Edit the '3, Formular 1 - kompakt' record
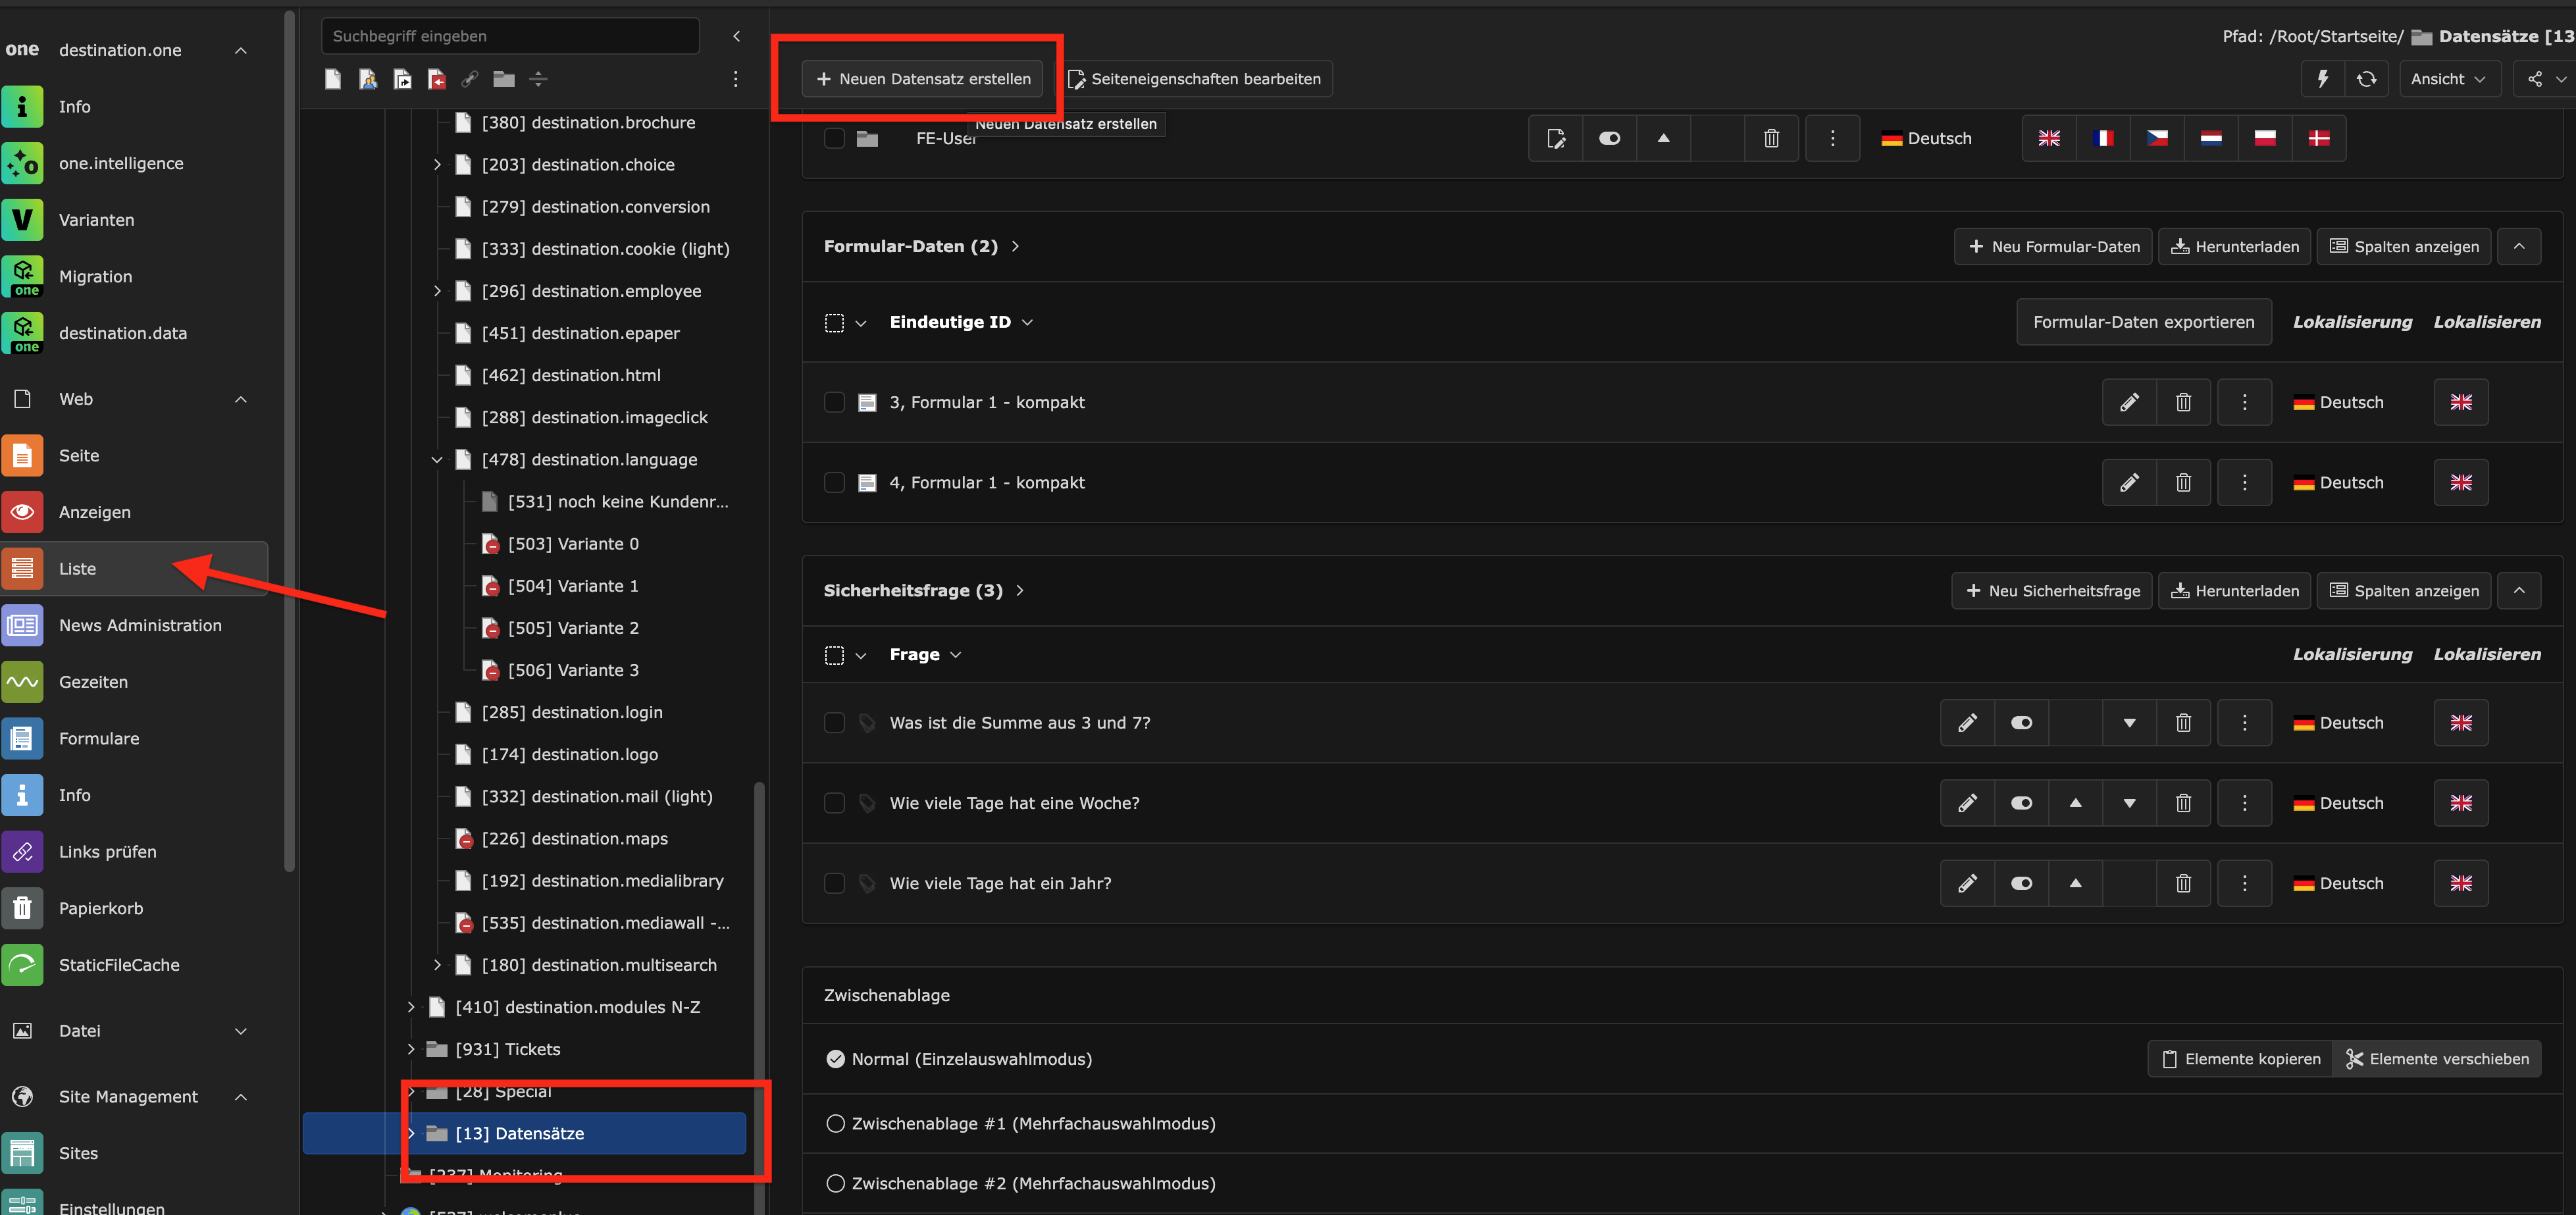The height and width of the screenshot is (1215, 2576). coord(2129,402)
